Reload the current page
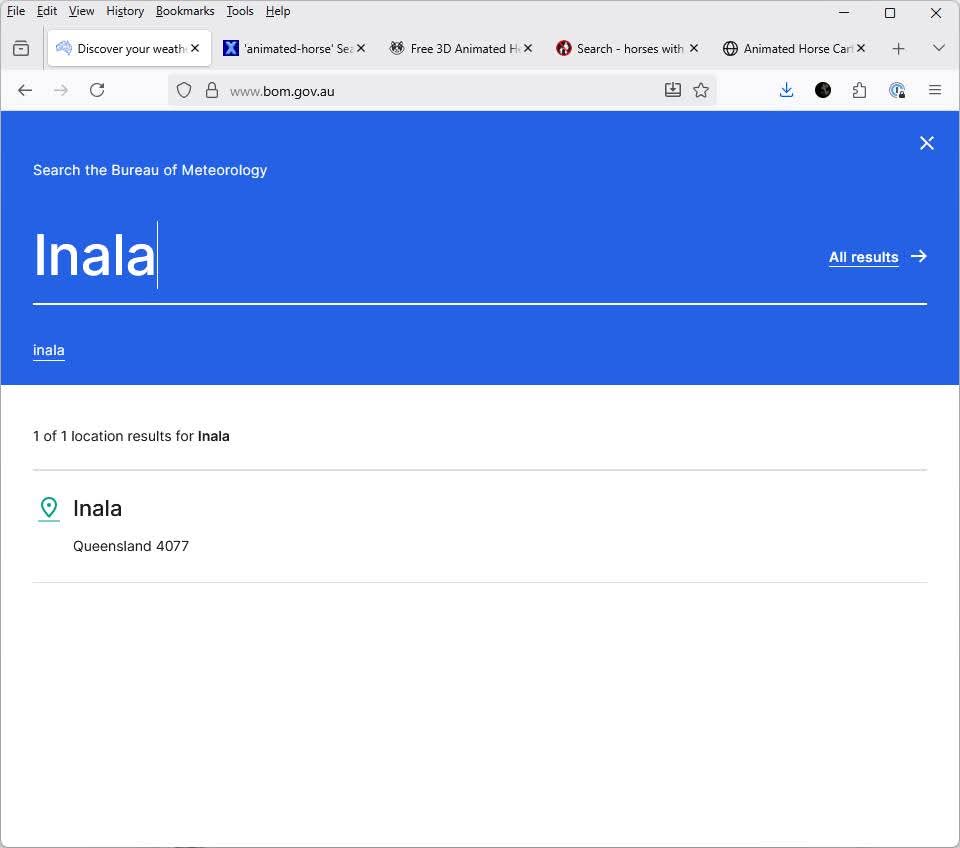 pyautogui.click(x=97, y=90)
